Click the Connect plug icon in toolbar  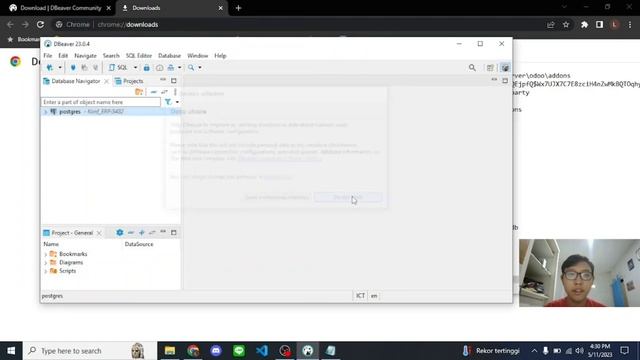pyautogui.click(x=73, y=68)
